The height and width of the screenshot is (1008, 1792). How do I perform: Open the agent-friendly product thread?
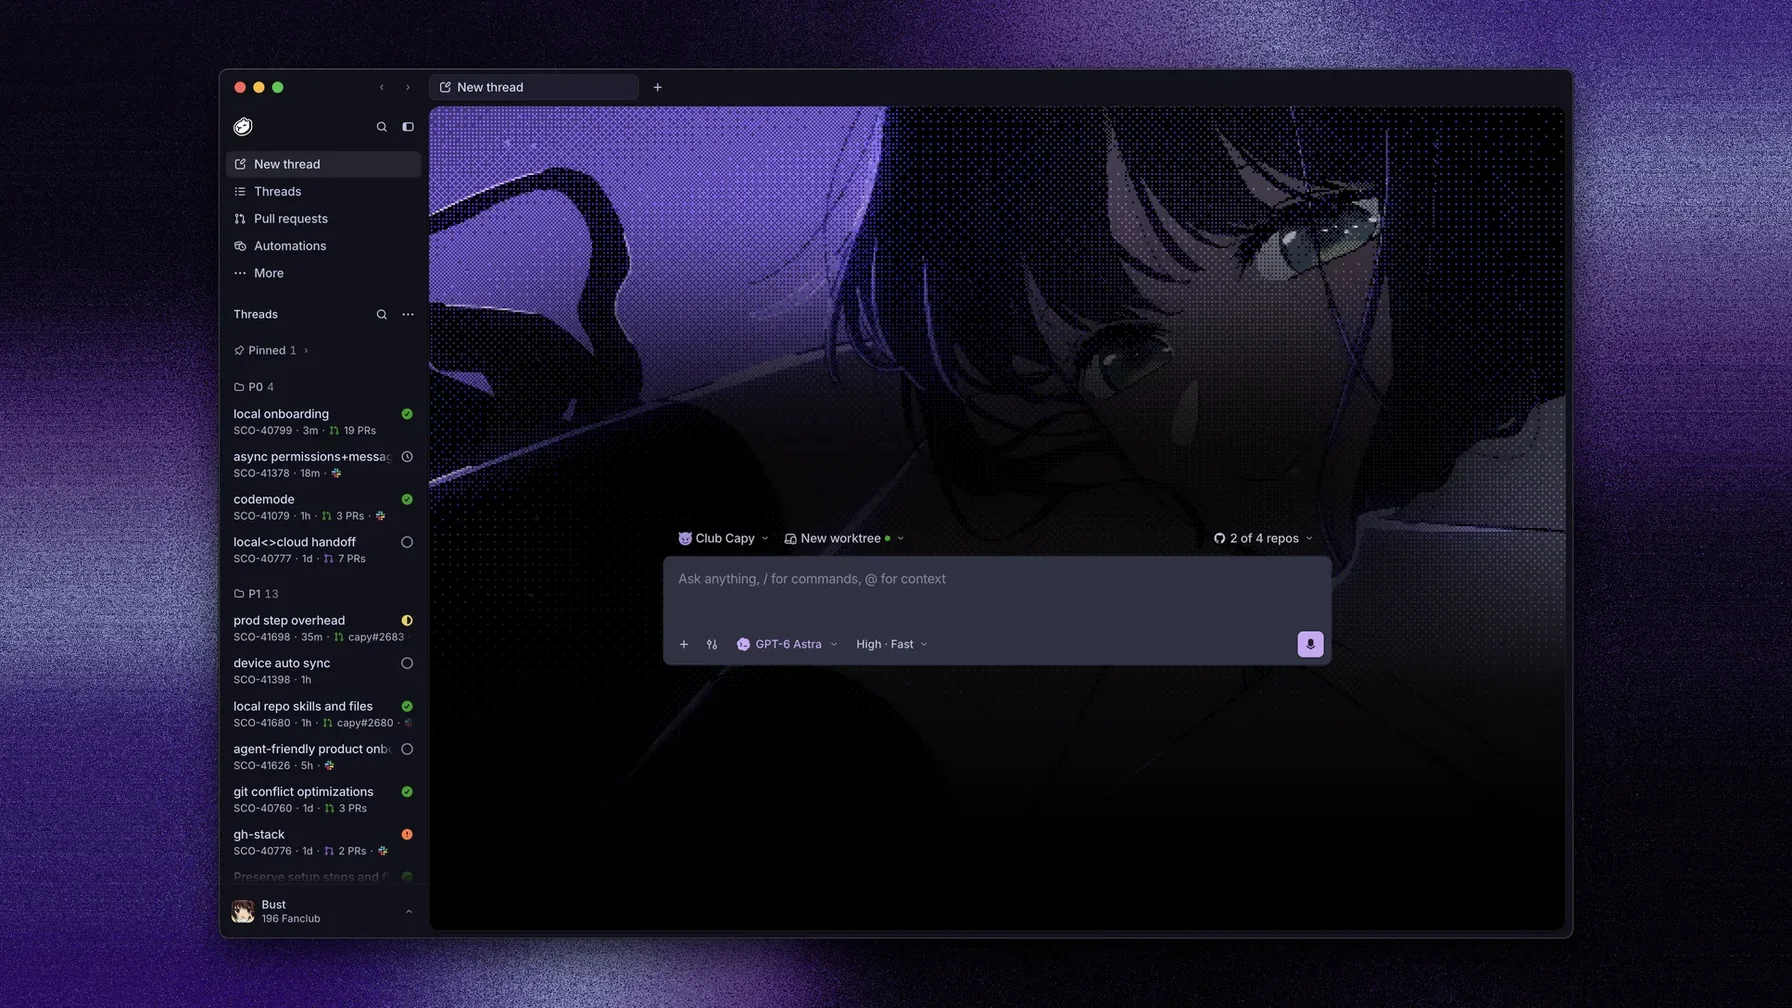pos(323,757)
